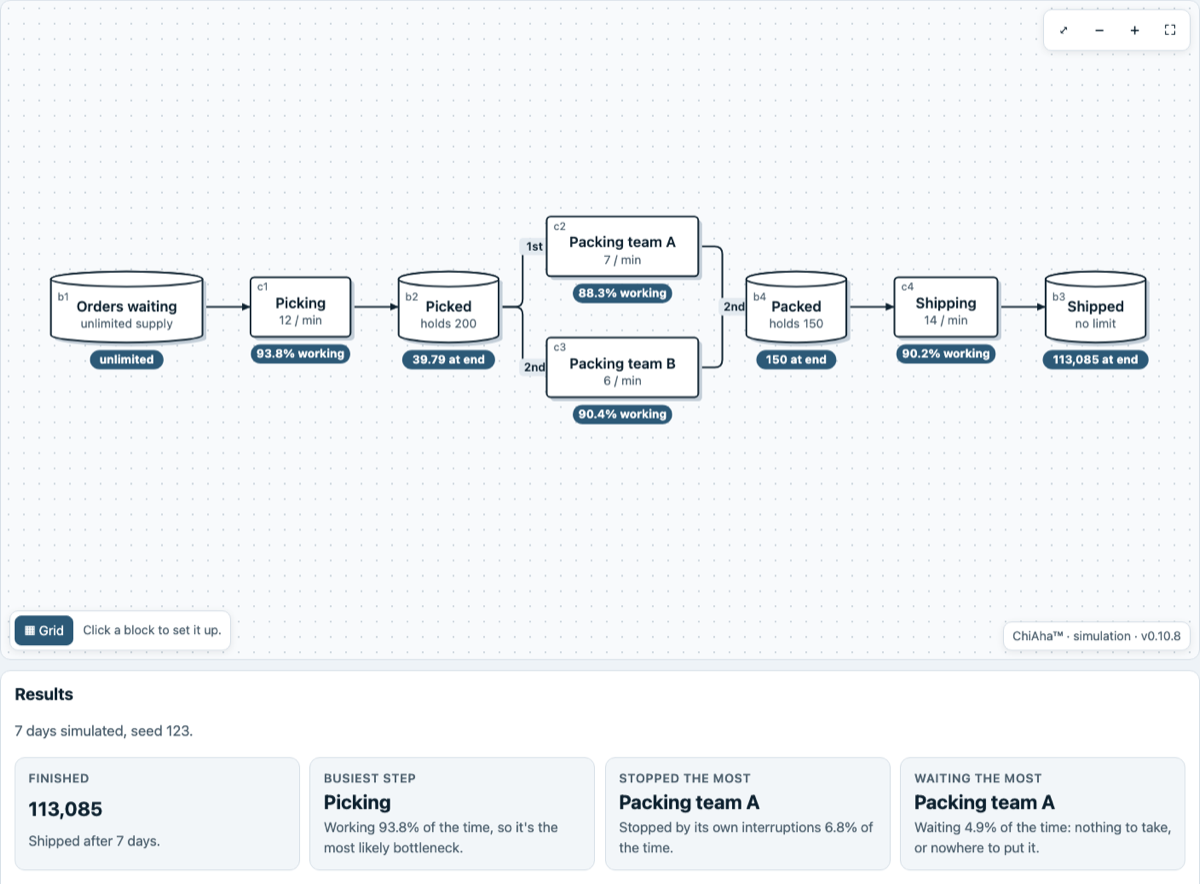Click the 39.79 at end badge
This screenshot has height=884, width=1200.
[x=448, y=359]
